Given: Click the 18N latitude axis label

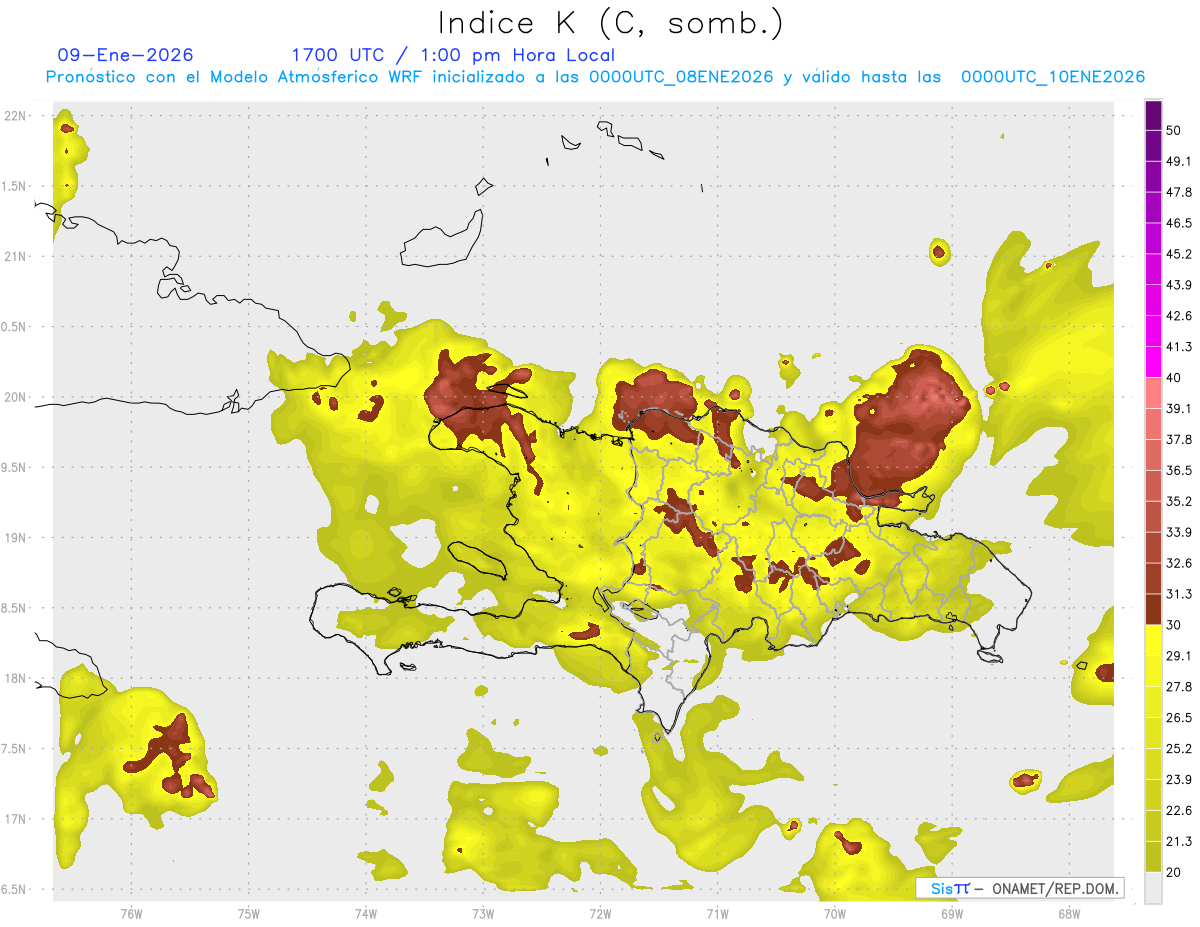Looking at the screenshot, I should pos(16,679).
